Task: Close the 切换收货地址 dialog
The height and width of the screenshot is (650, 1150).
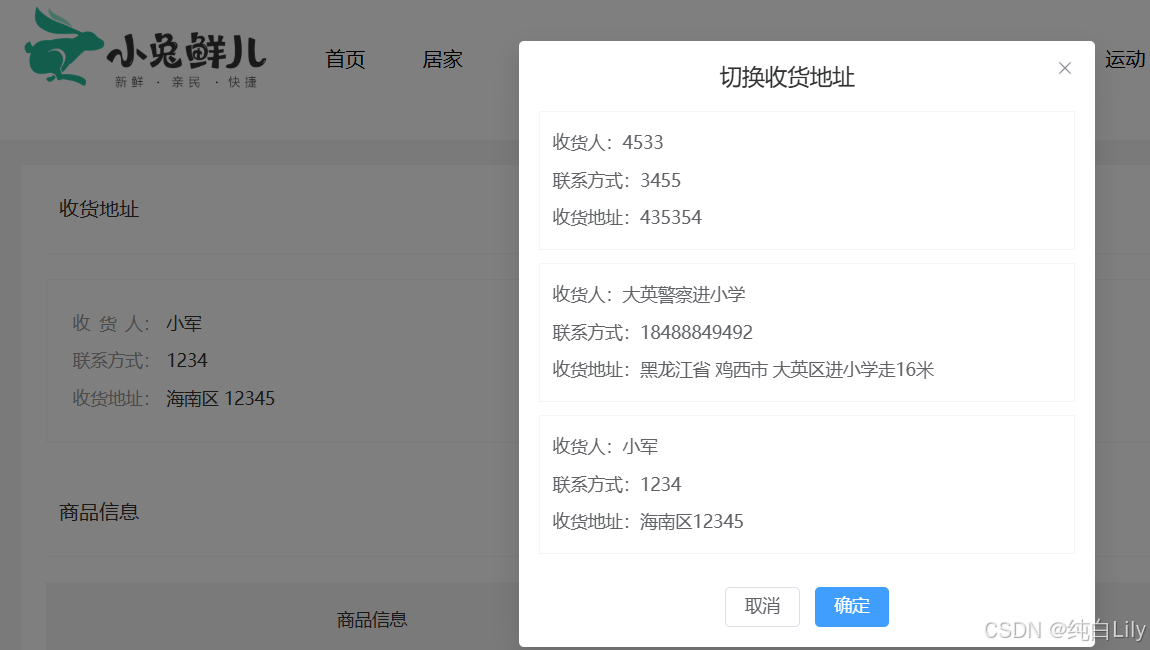Action: [1064, 68]
